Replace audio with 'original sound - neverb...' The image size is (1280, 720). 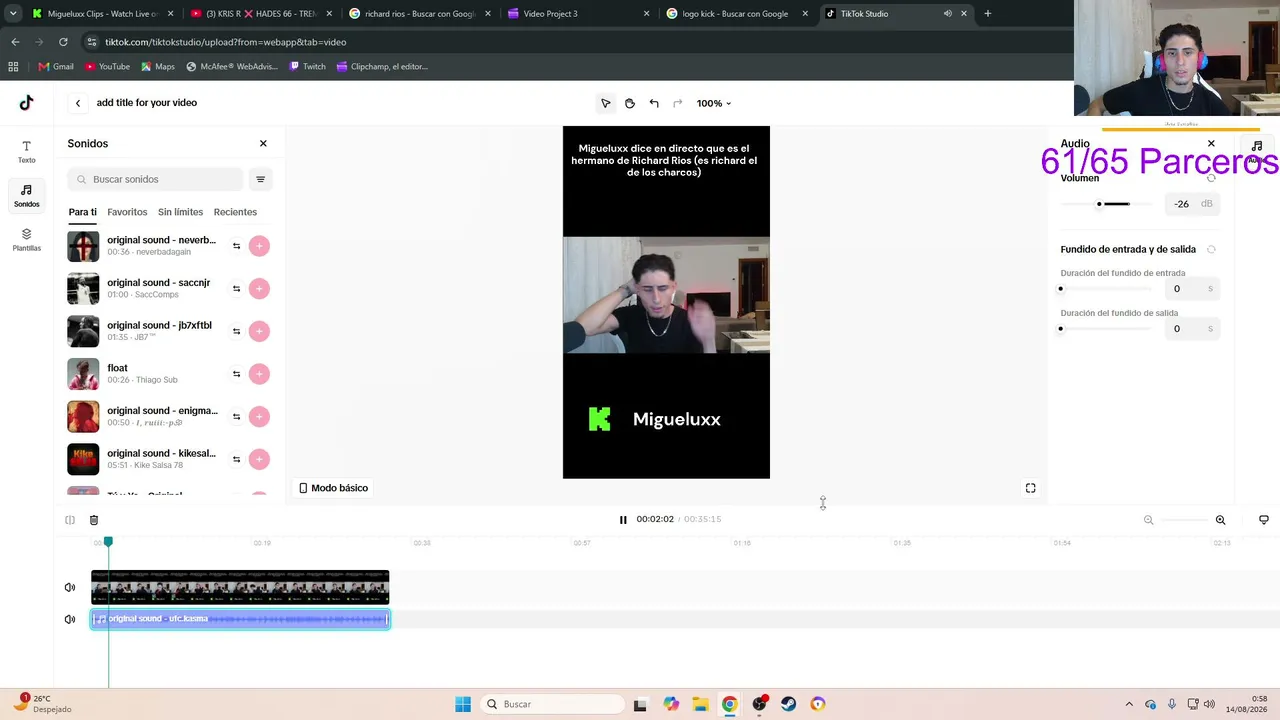coord(236,246)
